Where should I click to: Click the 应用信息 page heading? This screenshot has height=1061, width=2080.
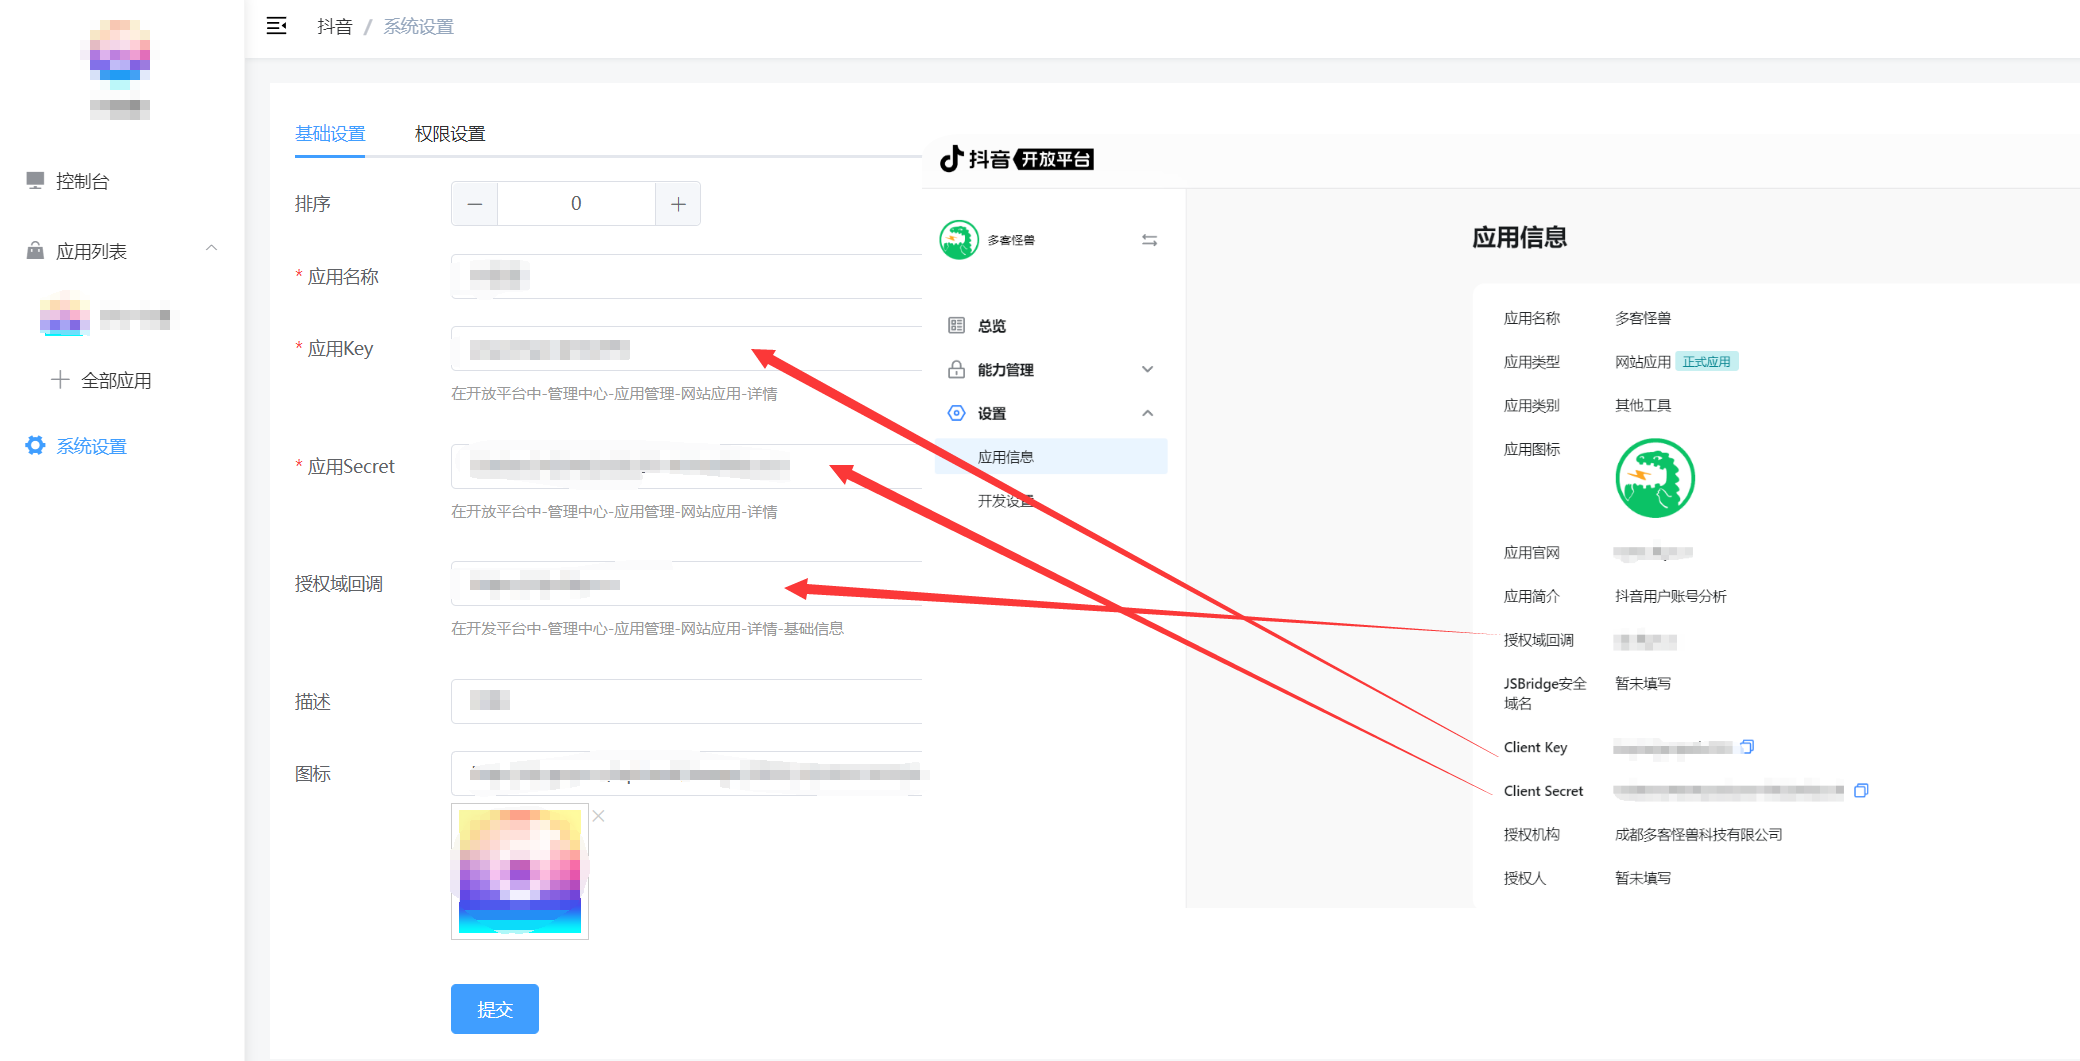click(1519, 238)
